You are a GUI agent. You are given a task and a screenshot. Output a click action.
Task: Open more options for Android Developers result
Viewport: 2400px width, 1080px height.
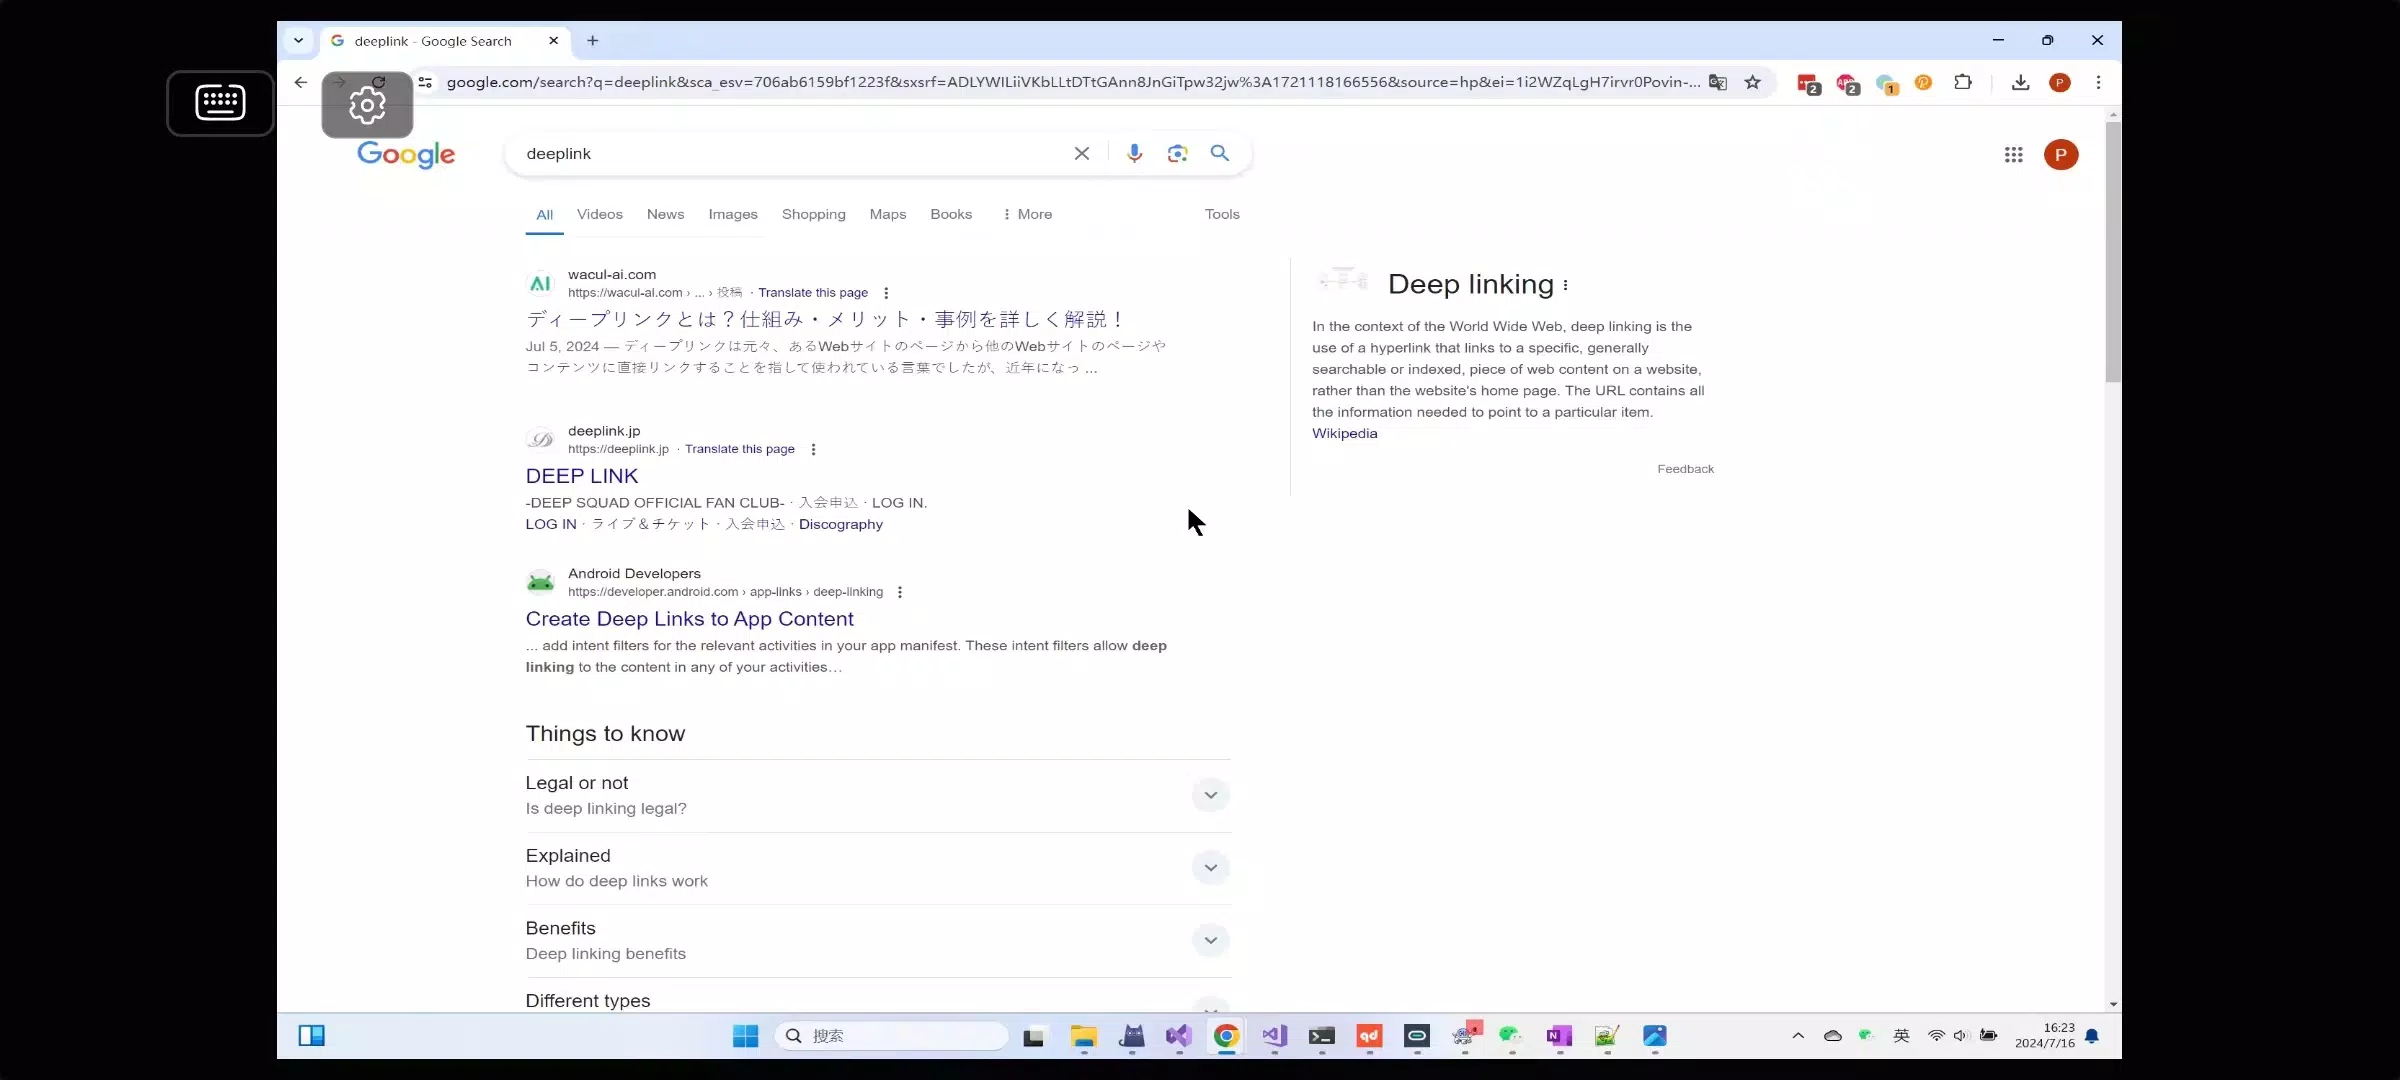click(x=900, y=593)
